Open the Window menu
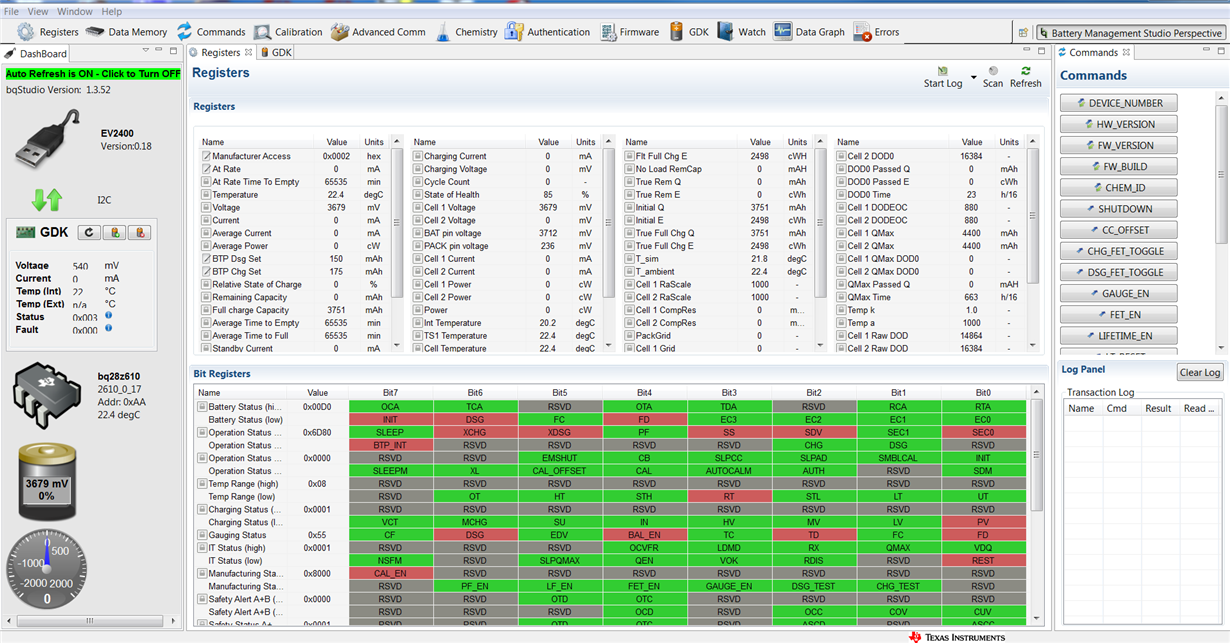This screenshot has width=1230, height=643. coord(75,11)
